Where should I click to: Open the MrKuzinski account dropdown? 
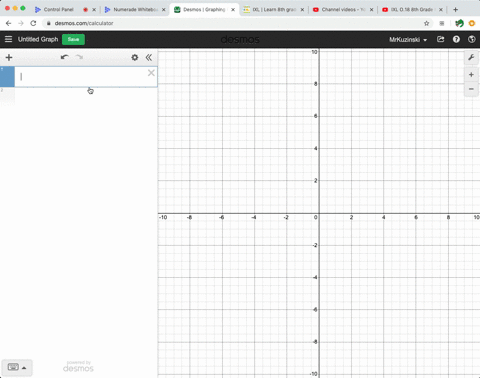pos(408,40)
